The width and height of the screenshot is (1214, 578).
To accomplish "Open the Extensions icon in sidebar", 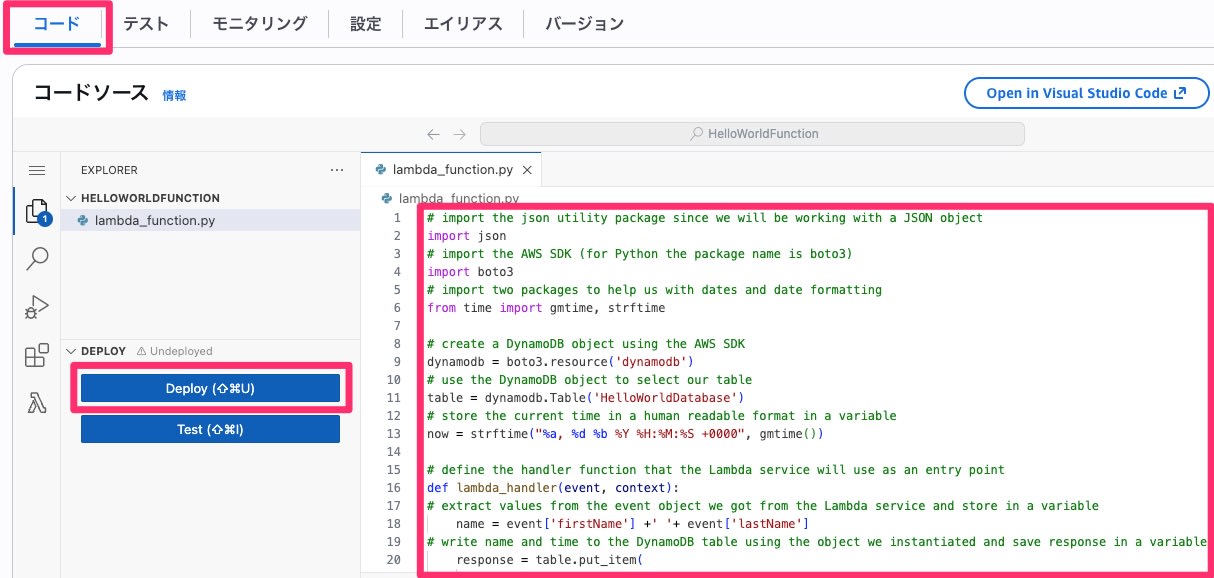I will click(37, 355).
